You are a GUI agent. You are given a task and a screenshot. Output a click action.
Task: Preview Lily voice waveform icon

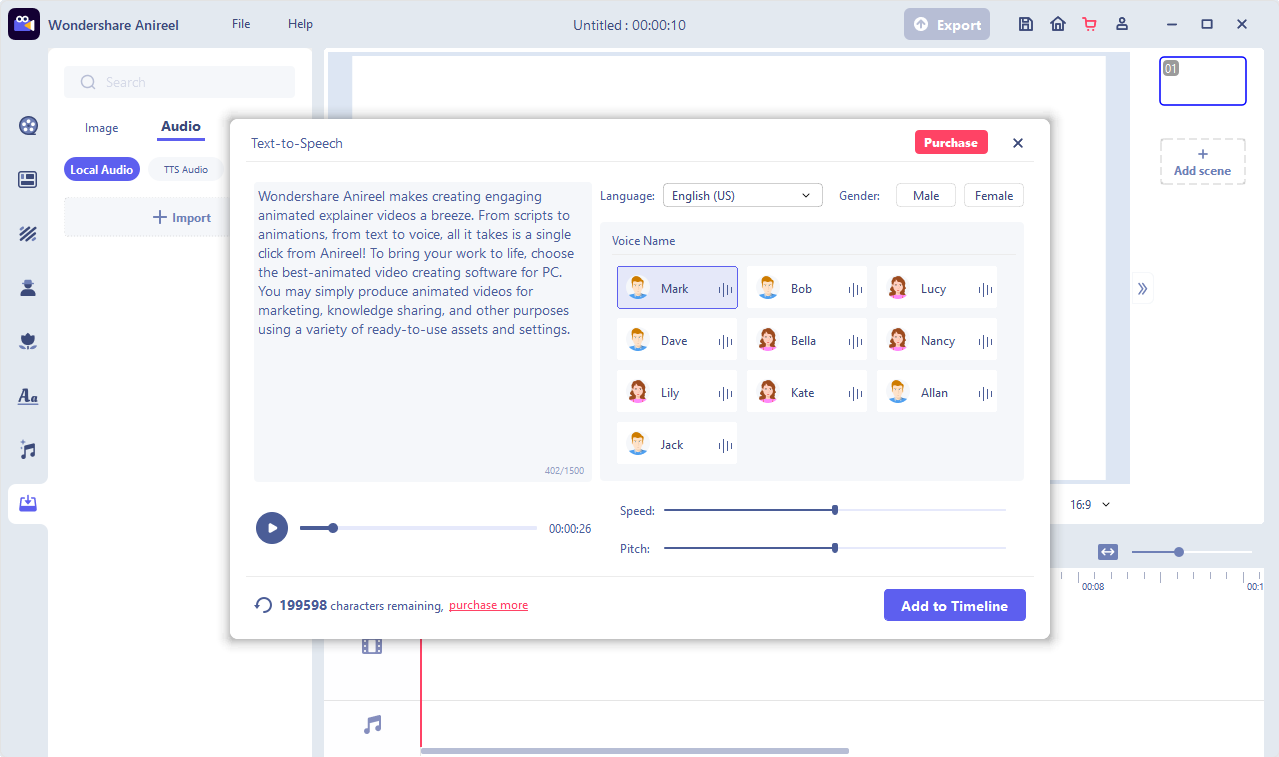tap(725, 393)
